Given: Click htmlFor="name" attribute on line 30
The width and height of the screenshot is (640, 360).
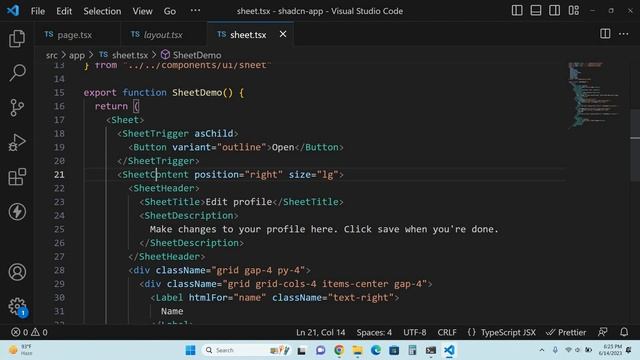Looking at the screenshot, I should [x=227, y=298].
